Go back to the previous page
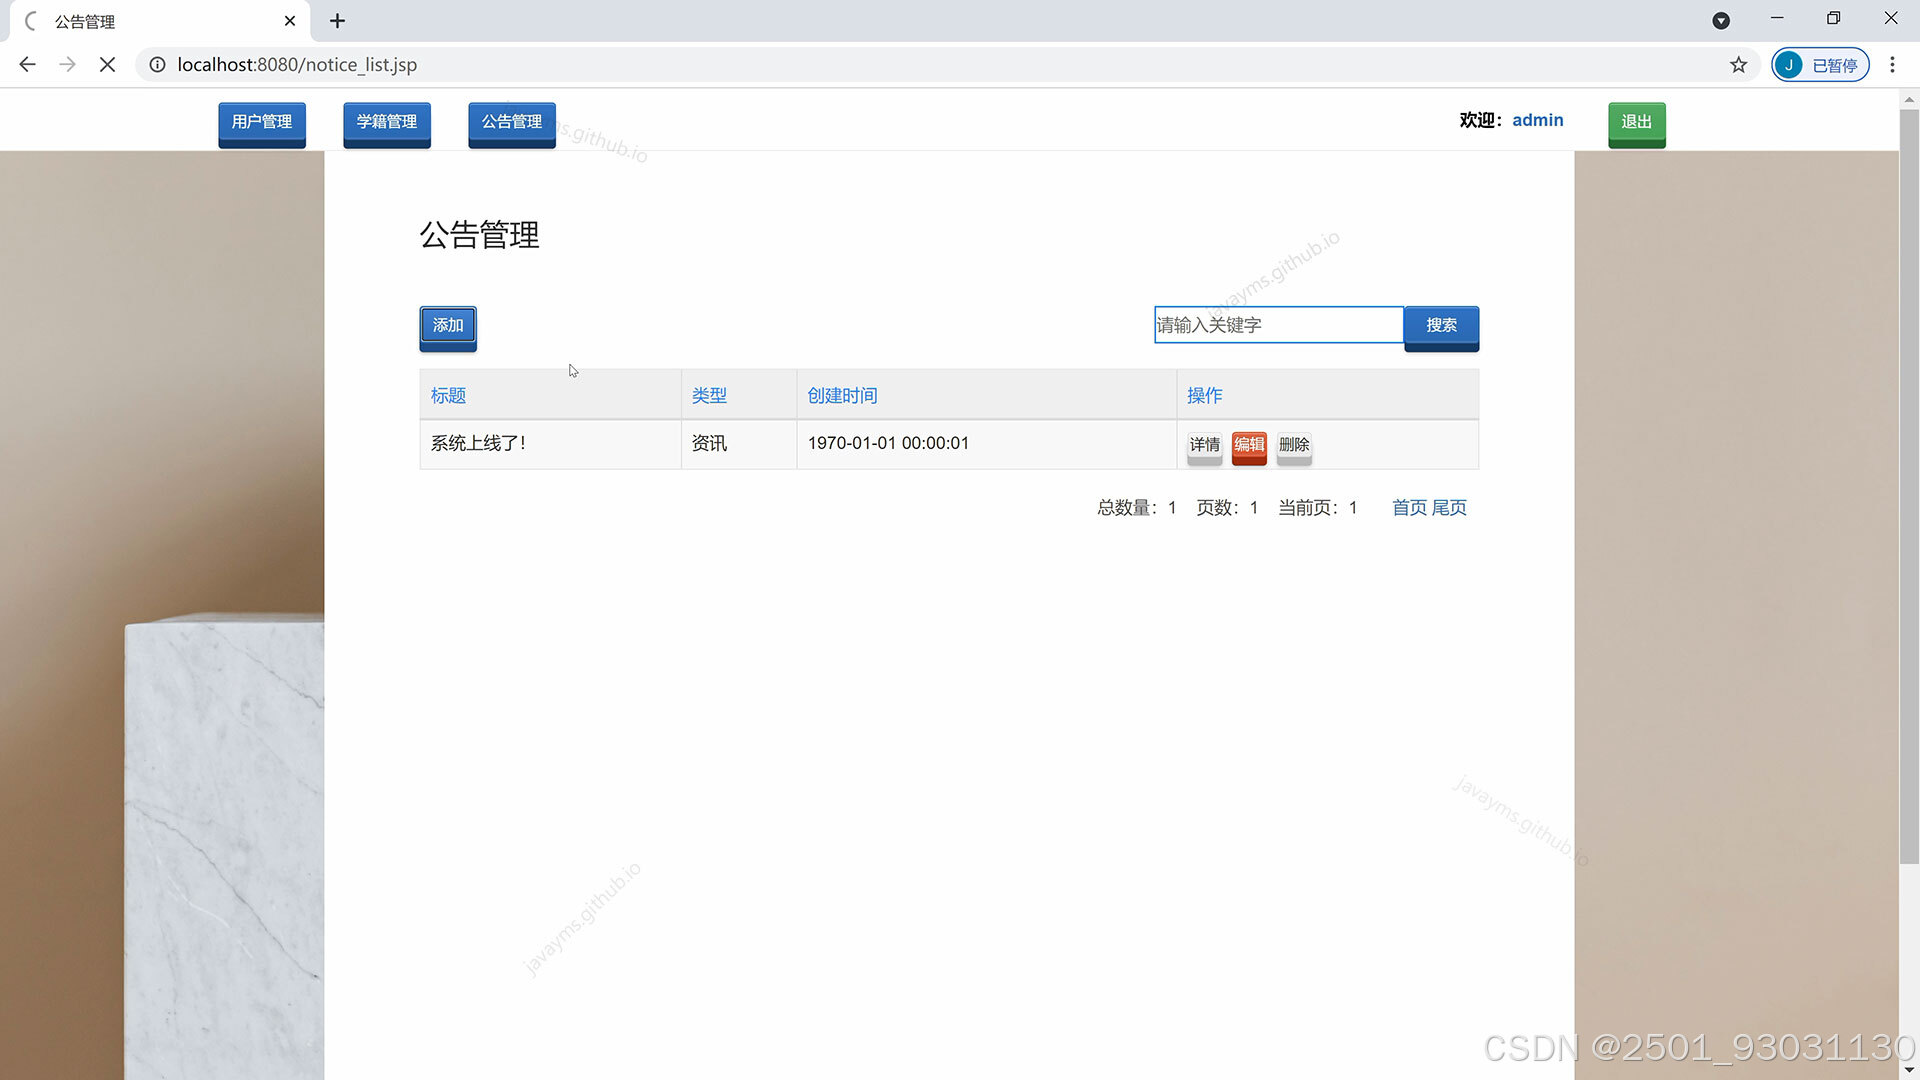The image size is (1920, 1080). pos(27,64)
